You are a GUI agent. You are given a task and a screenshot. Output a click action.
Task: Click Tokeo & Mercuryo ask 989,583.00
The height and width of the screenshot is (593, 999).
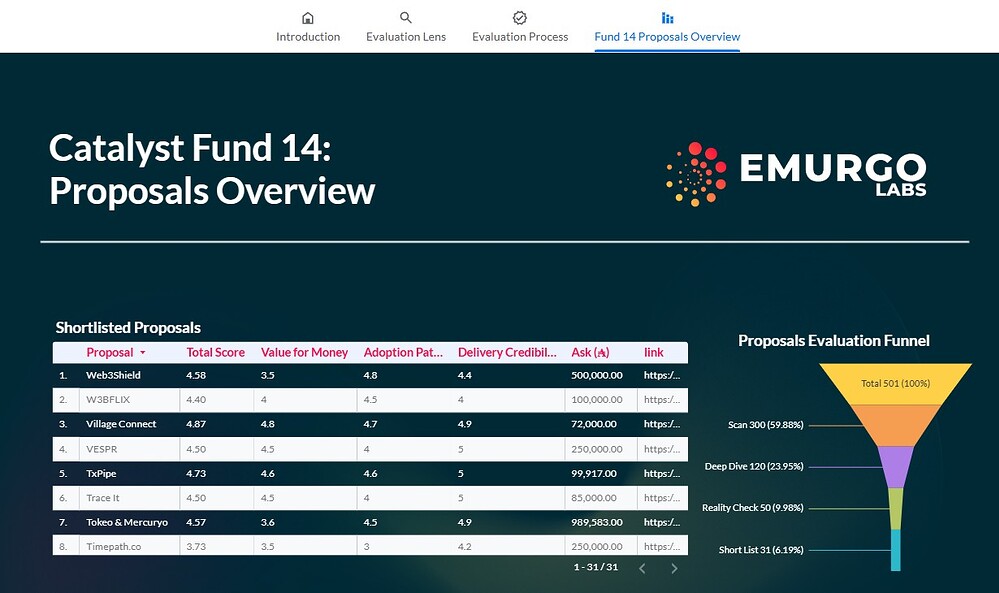[597, 522]
